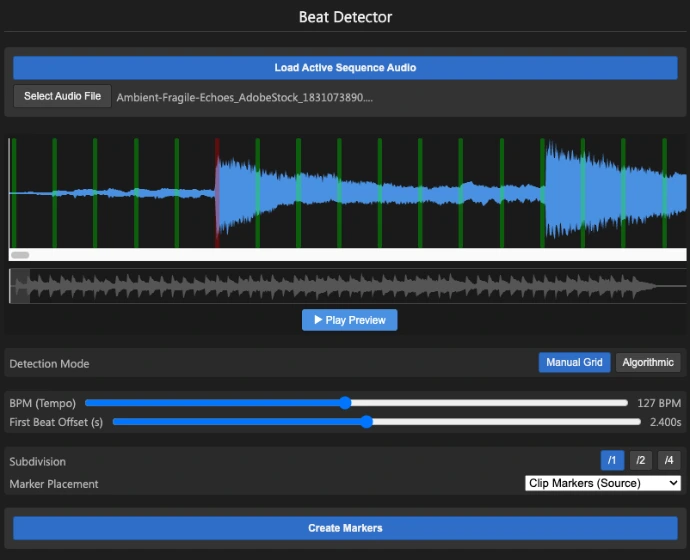
Task: Click the first green beat marker at waveform start
Action: click(13, 192)
